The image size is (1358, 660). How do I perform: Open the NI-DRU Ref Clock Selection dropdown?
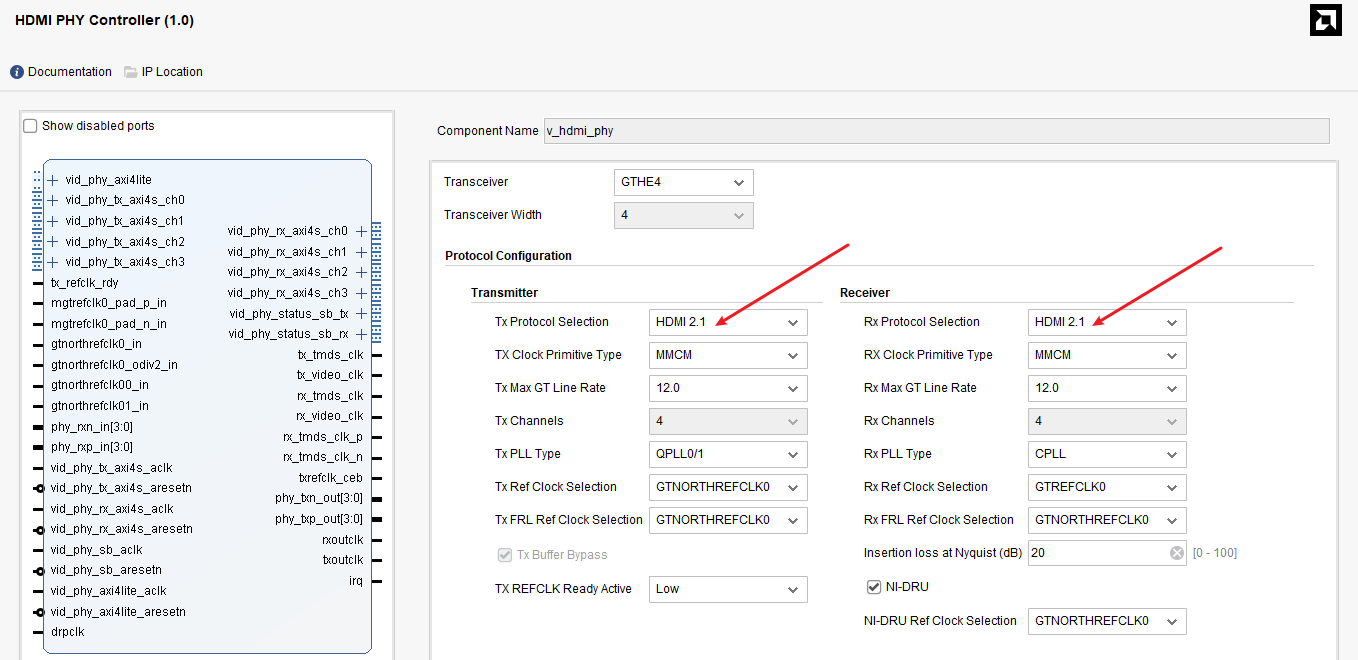(x=1107, y=621)
